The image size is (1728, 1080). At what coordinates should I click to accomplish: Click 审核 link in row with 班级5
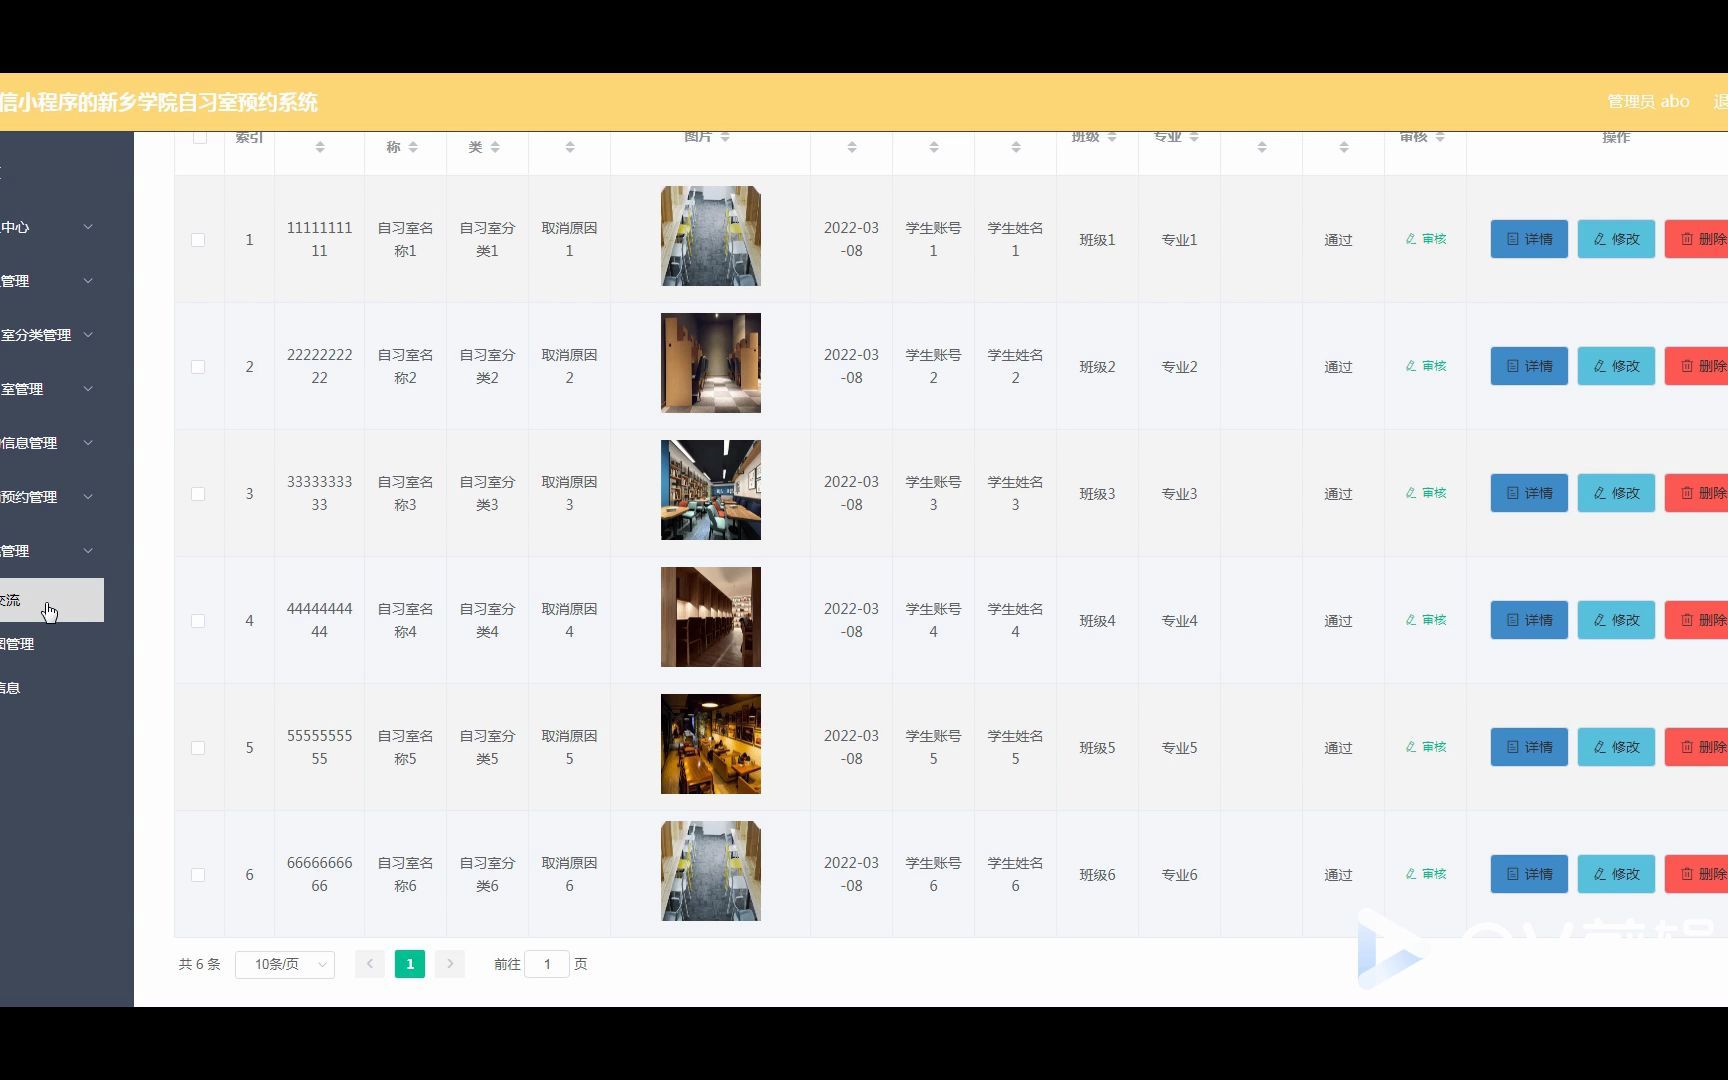click(x=1426, y=747)
